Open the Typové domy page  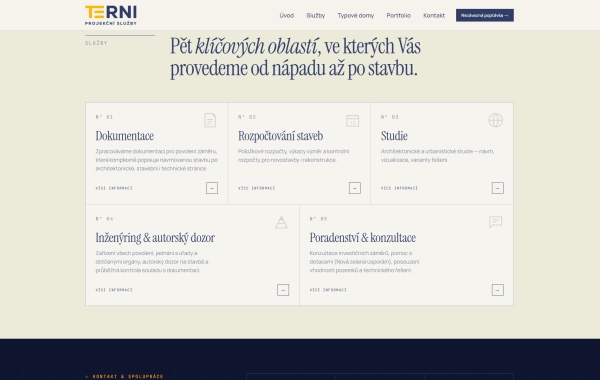pyautogui.click(x=356, y=16)
